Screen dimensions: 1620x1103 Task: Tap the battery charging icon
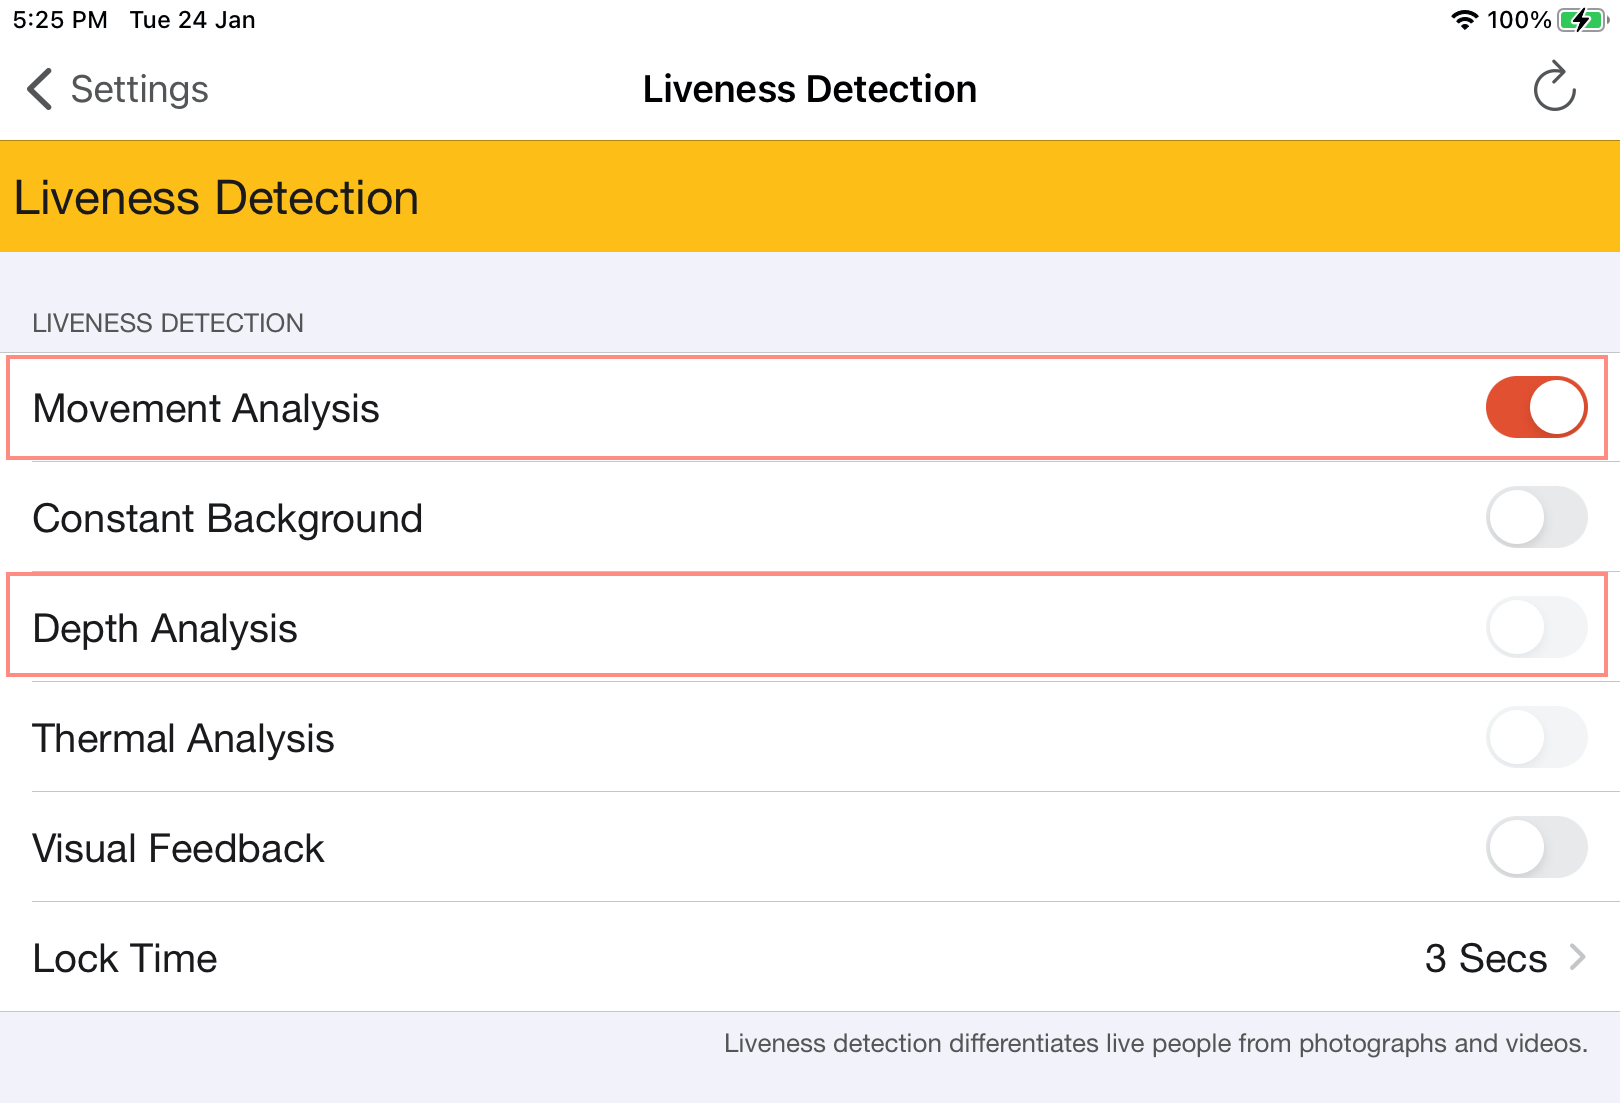point(1582,20)
